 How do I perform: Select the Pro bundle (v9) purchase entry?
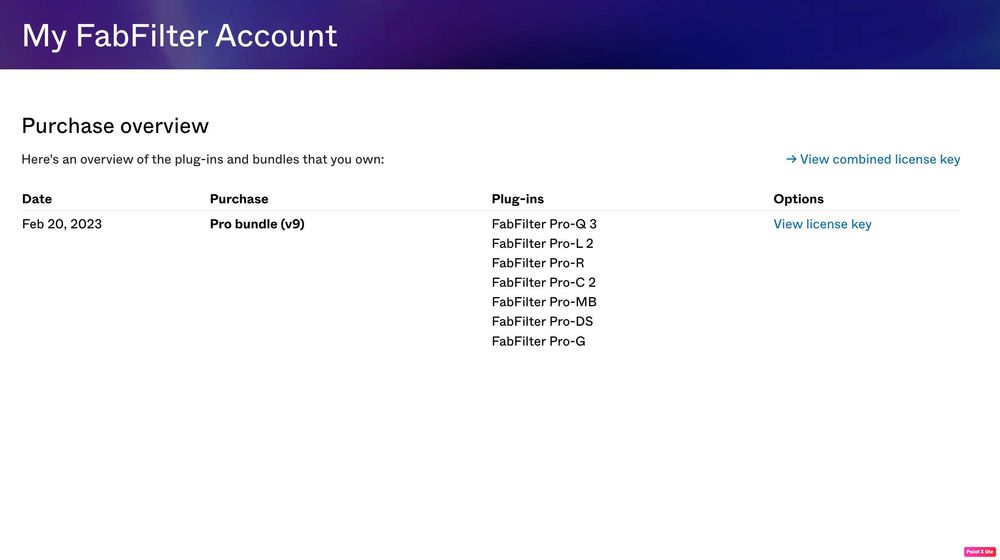tap(257, 224)
